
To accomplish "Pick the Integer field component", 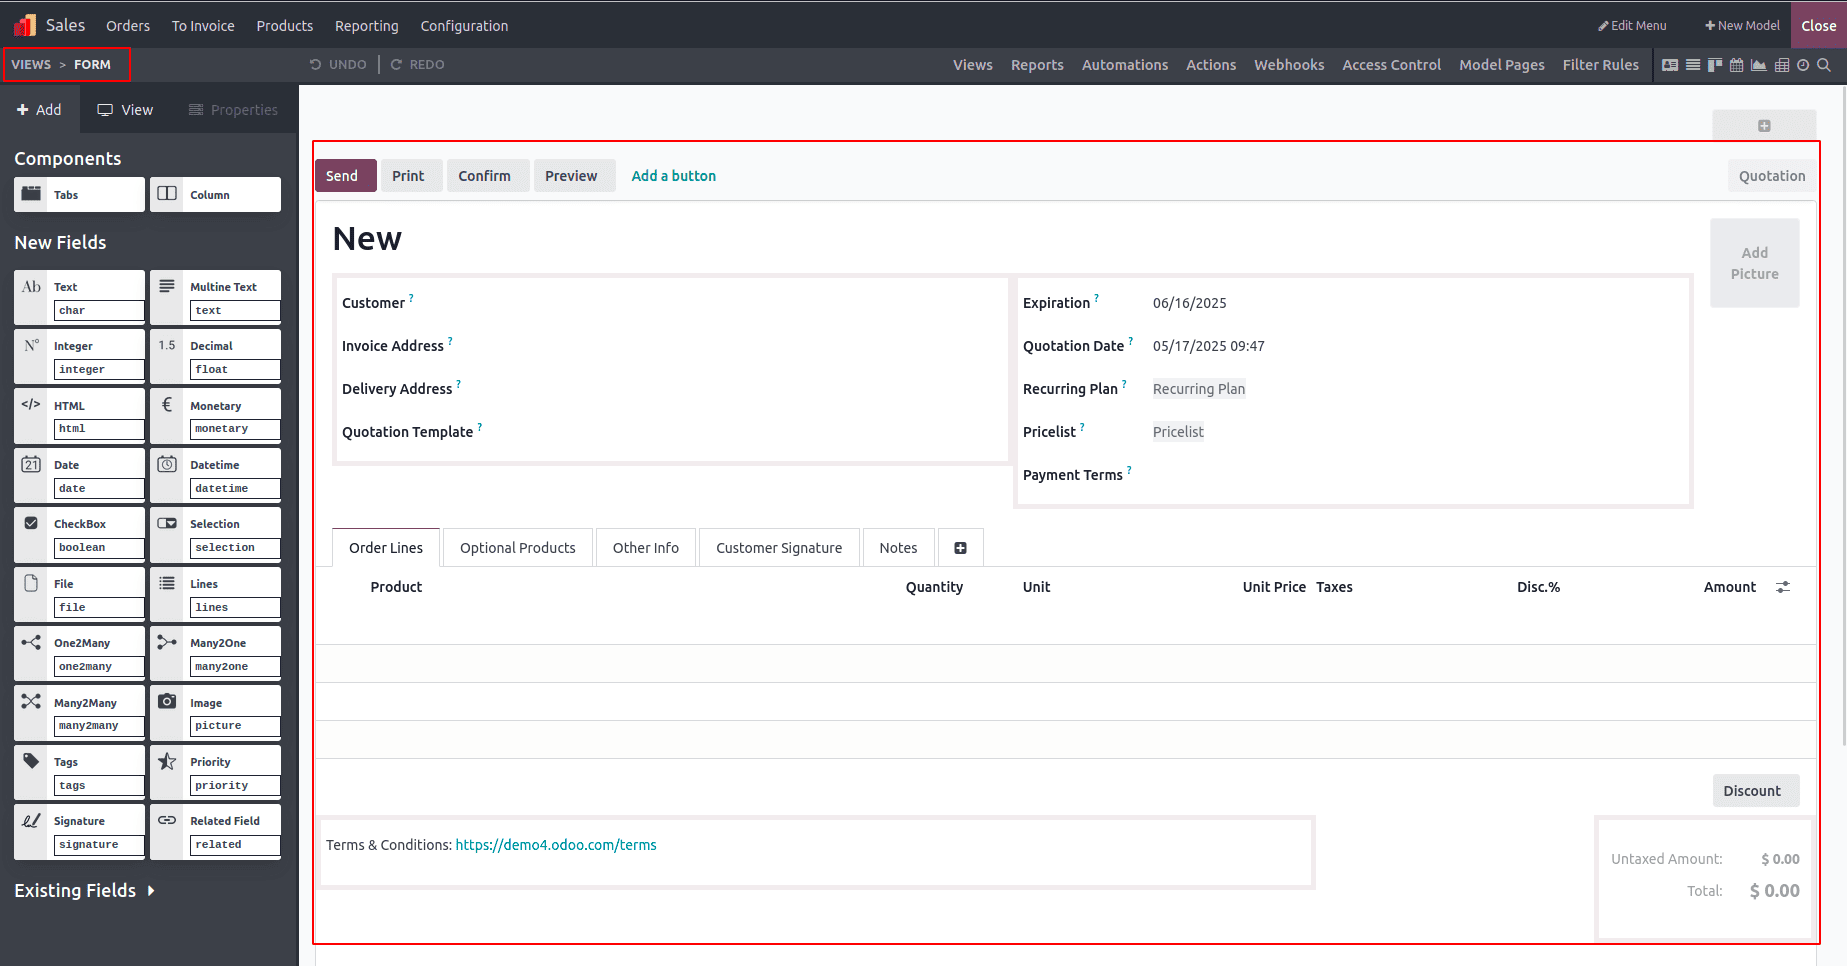I will [79, 356].
